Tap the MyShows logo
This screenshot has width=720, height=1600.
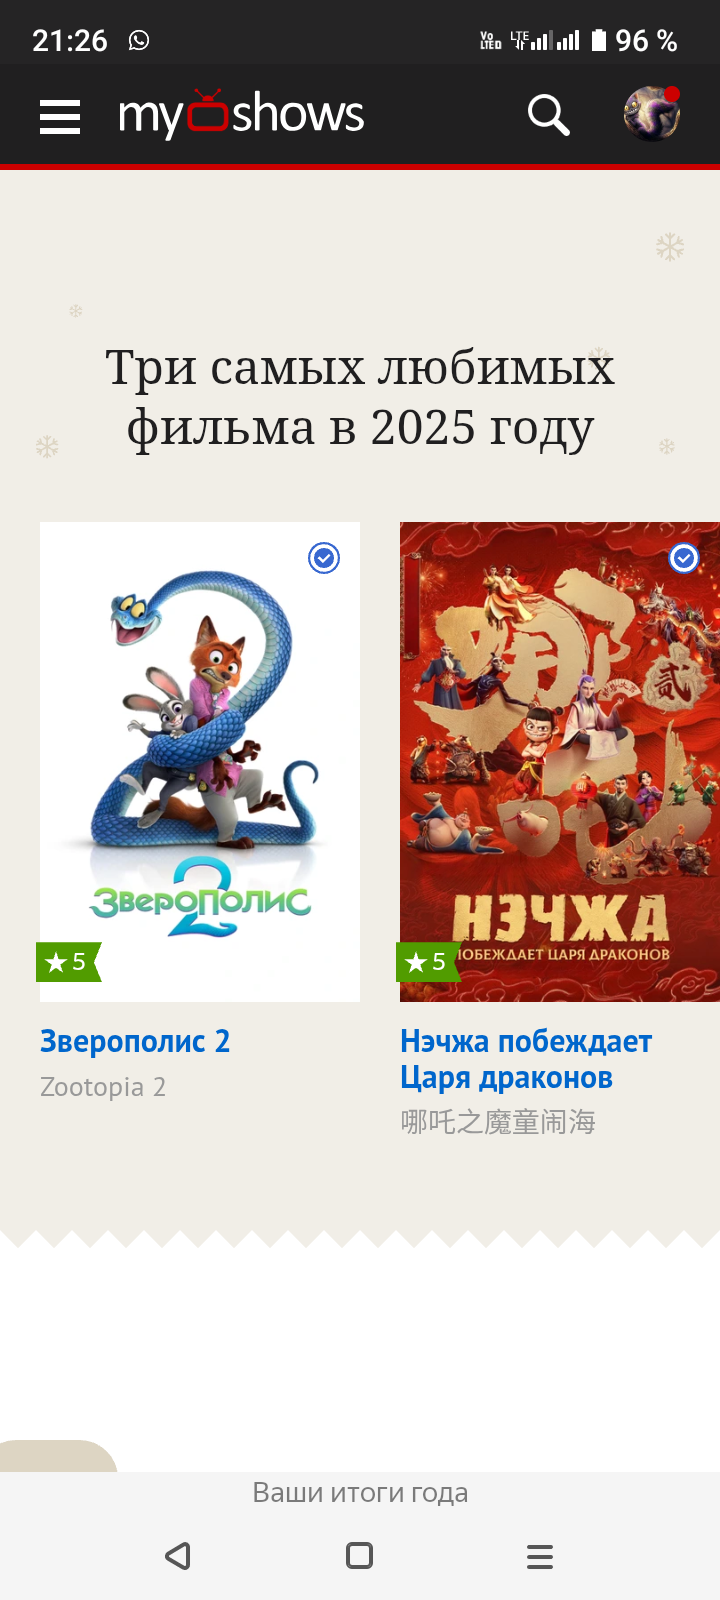241,113
